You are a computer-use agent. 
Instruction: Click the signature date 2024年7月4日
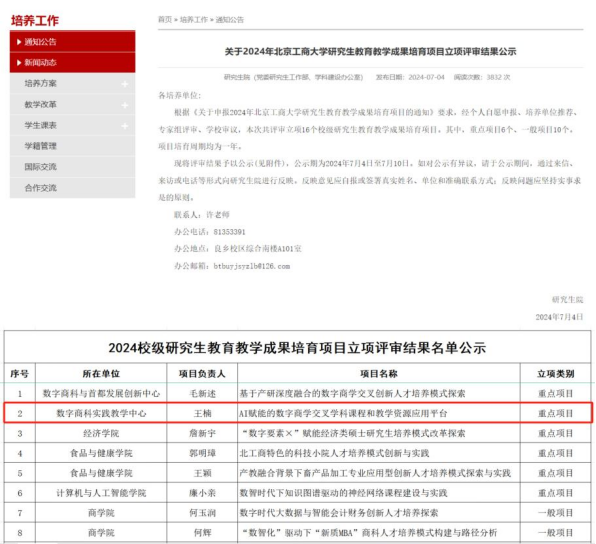[560, 317]
